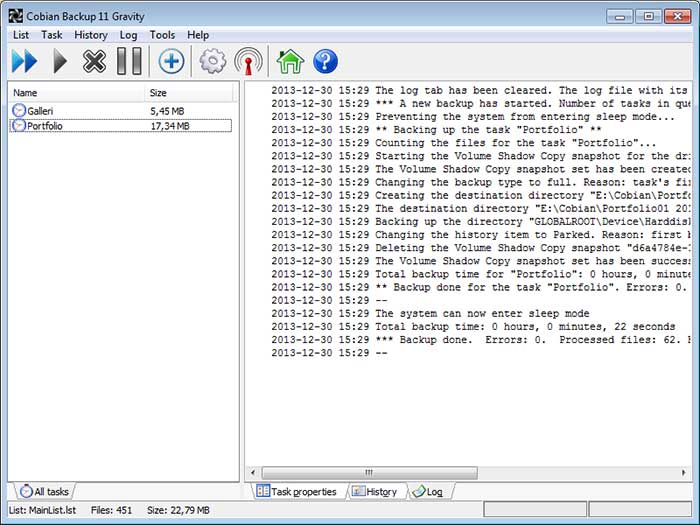The width and height of the screenshot is (700, 525).
Task: Run selected tasks with play icon
Action: click(60, 61)
